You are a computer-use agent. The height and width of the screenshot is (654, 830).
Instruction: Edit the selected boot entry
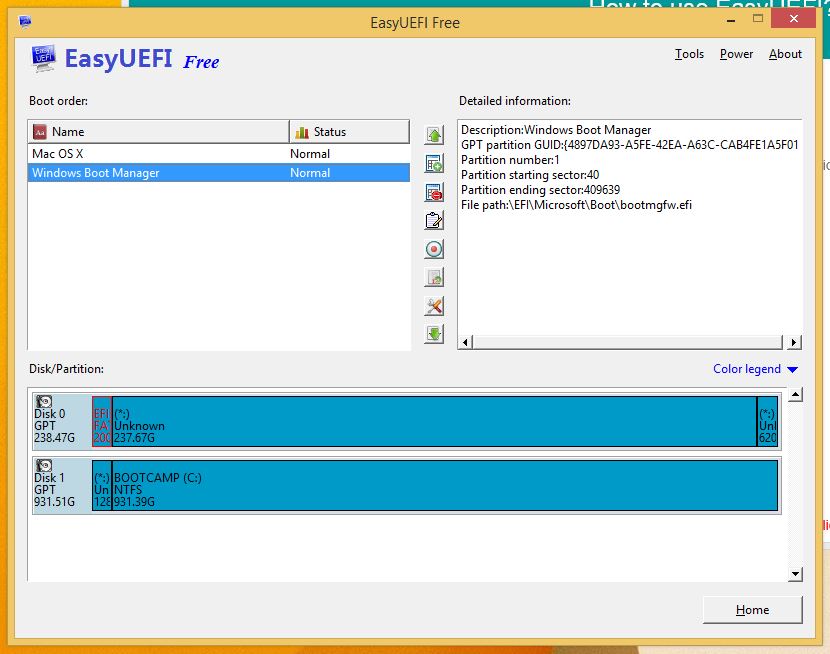coord(434,221)
